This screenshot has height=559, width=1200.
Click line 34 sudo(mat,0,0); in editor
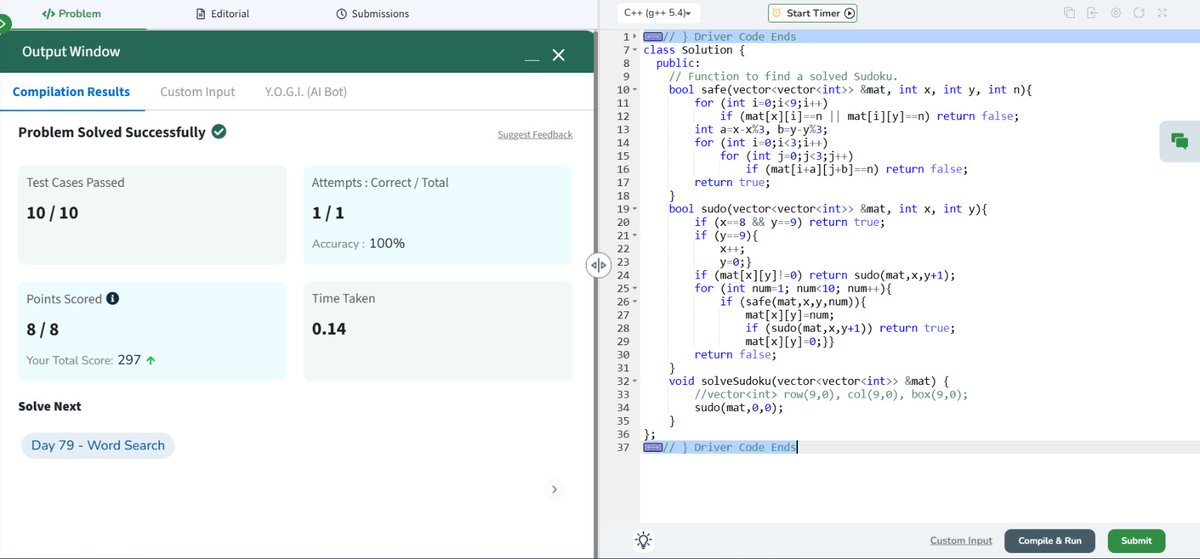click(739, 407)
